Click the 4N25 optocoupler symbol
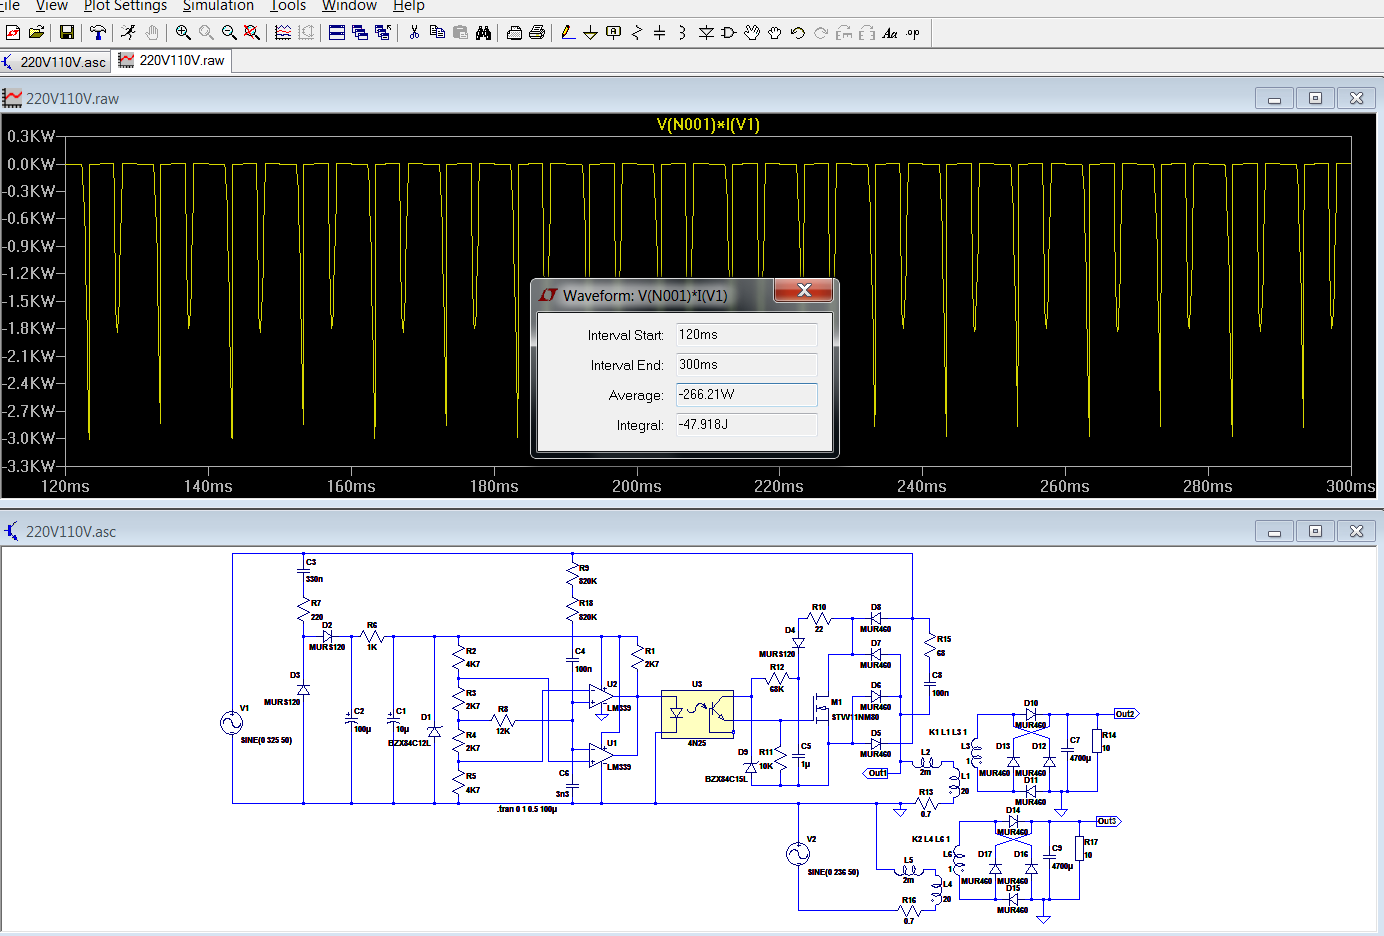This screenshot has height=936, width=1384. [x=697, y=714]
